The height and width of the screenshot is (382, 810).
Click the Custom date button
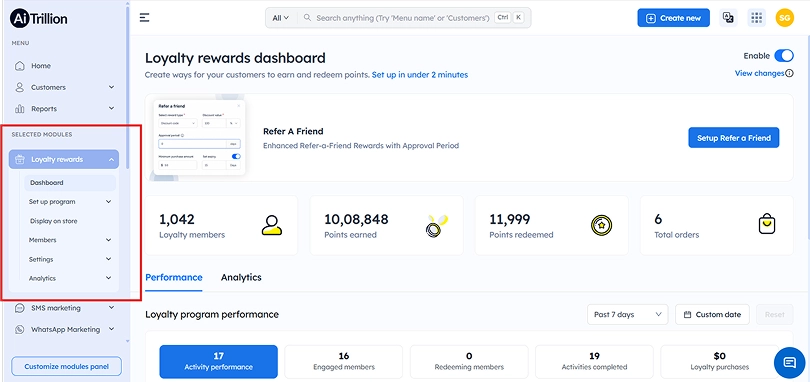(712, 314)
